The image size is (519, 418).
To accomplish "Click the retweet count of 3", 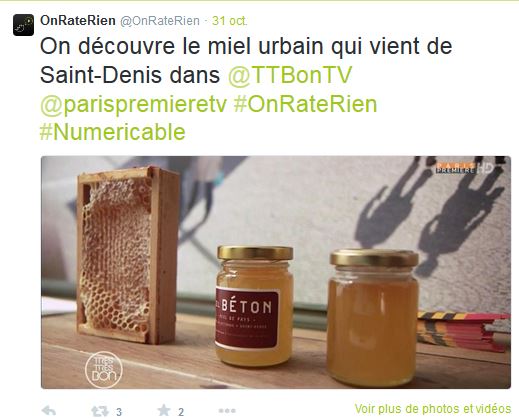I will click(x=119, y=412).
